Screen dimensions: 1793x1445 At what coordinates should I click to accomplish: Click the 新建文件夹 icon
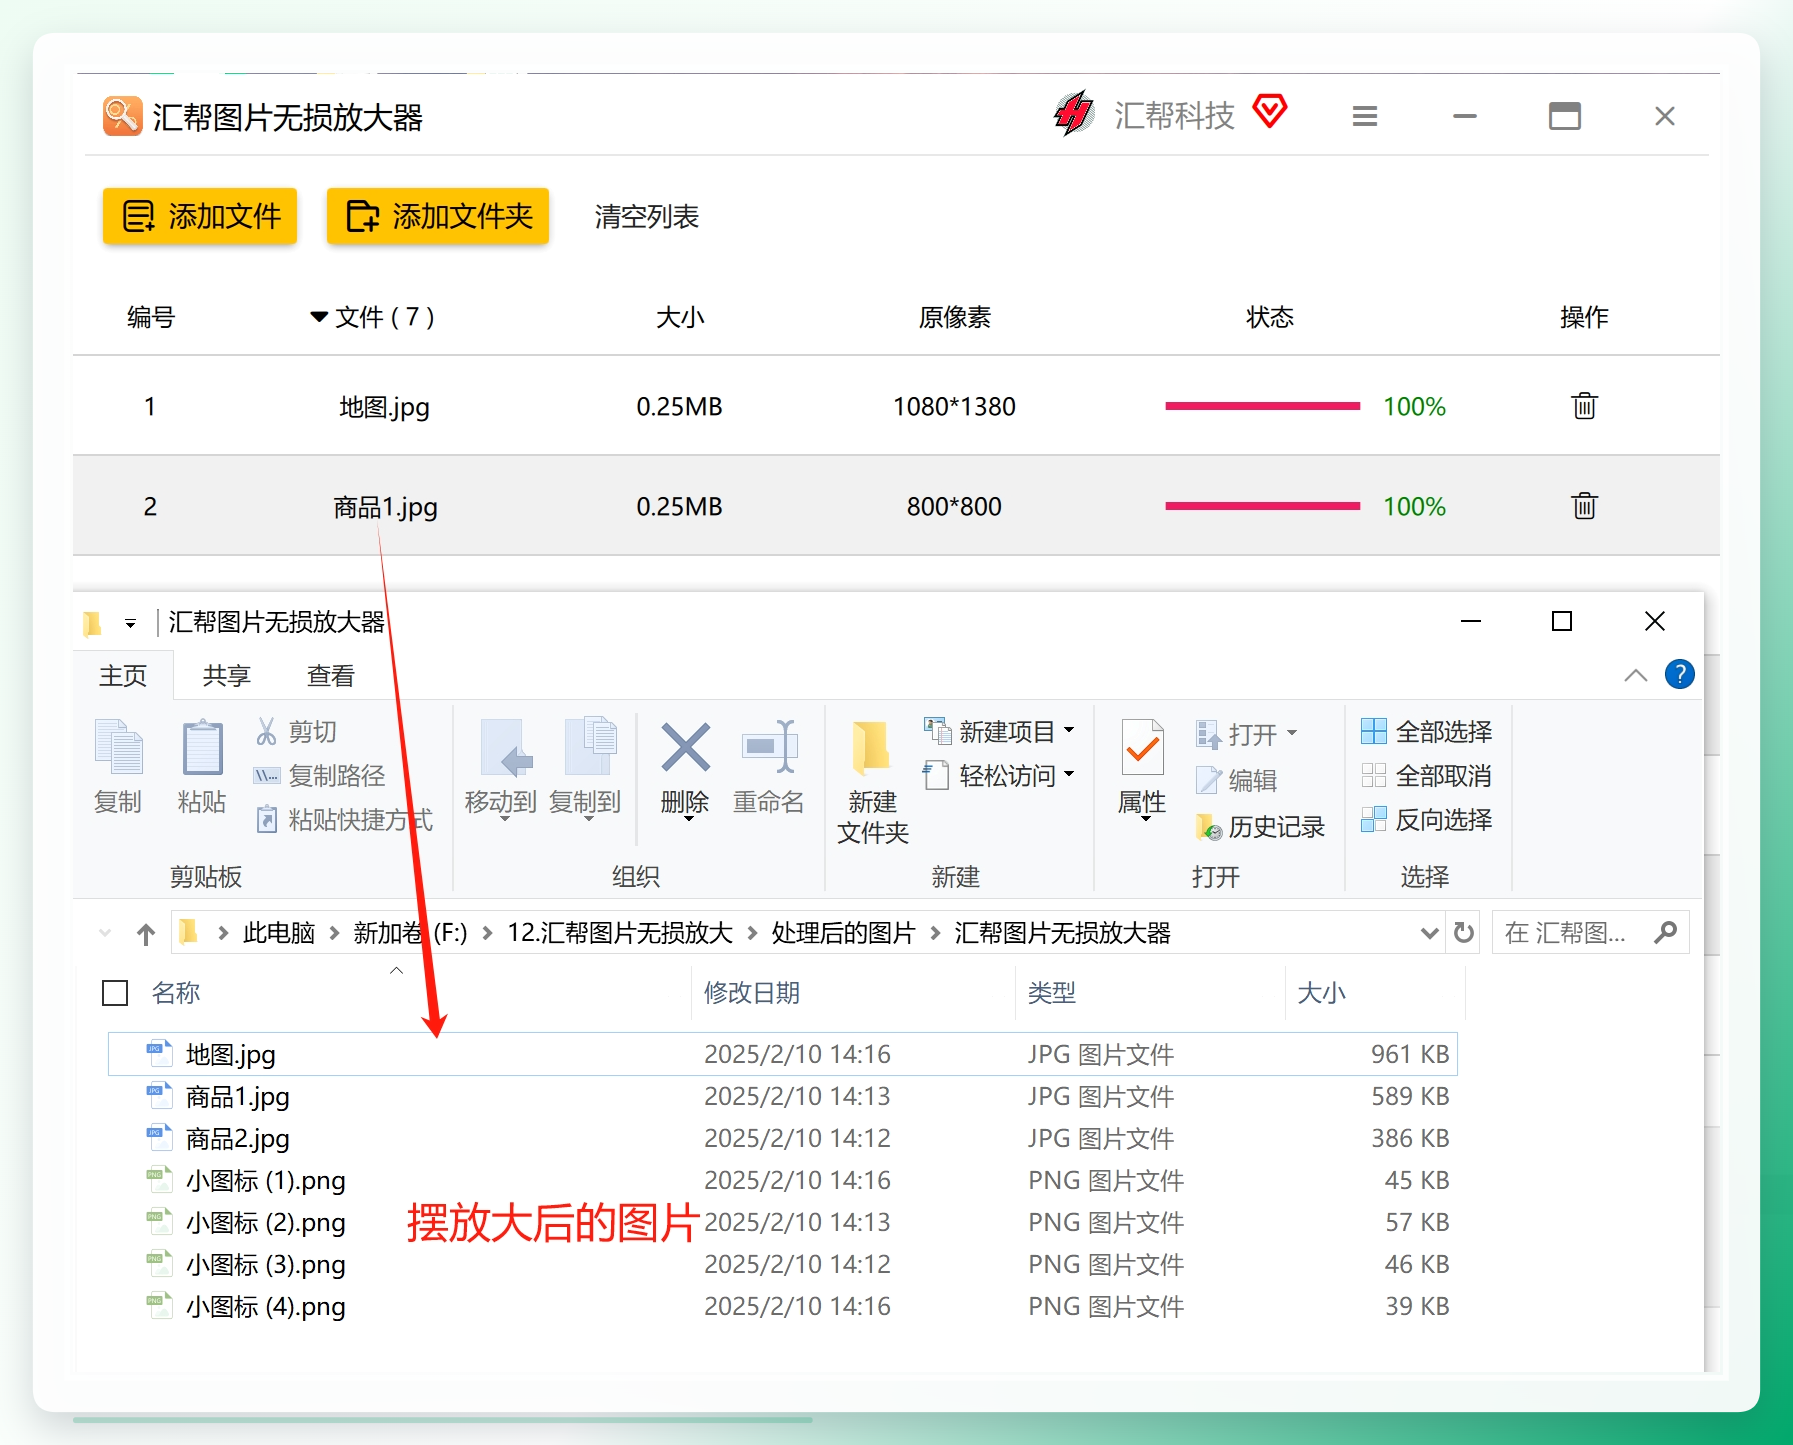point(872,747)
